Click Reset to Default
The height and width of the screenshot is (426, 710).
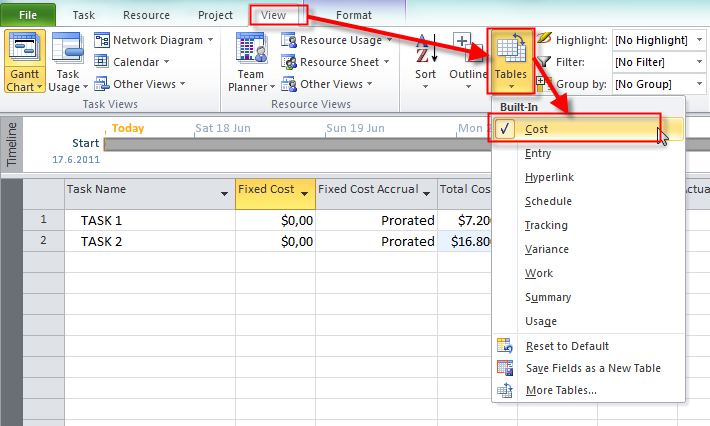pos(567,346)
